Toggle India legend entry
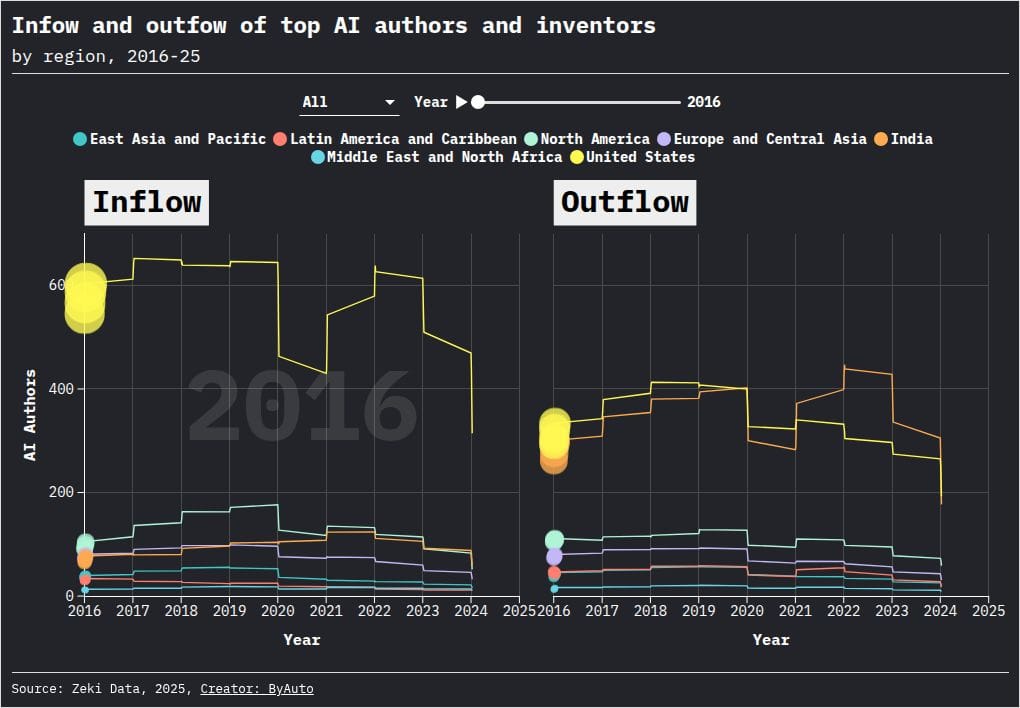Viewport: 1020px width, 708px height. click(x=904, y=139)
